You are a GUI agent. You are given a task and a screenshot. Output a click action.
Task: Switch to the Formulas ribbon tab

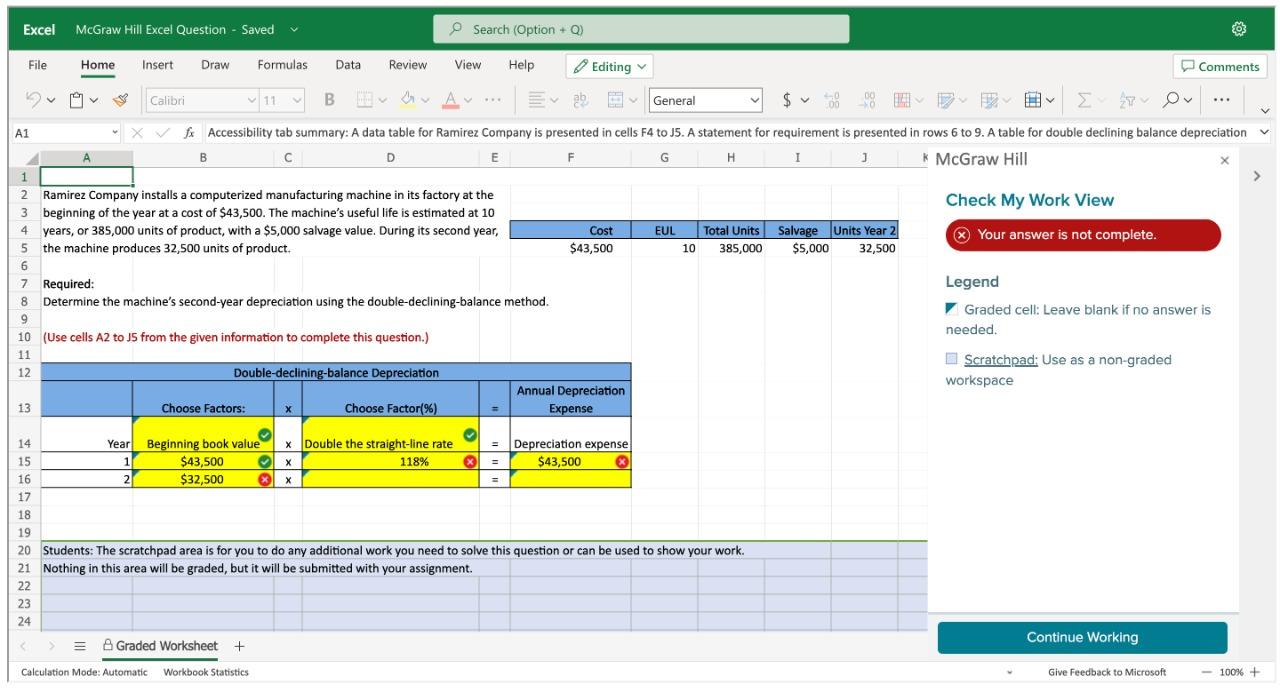point(282,67)
